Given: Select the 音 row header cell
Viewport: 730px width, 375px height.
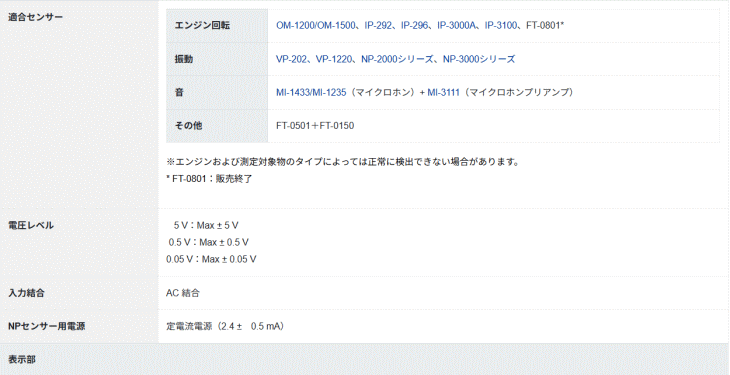Looking at the screenshot, I should 217,92.
